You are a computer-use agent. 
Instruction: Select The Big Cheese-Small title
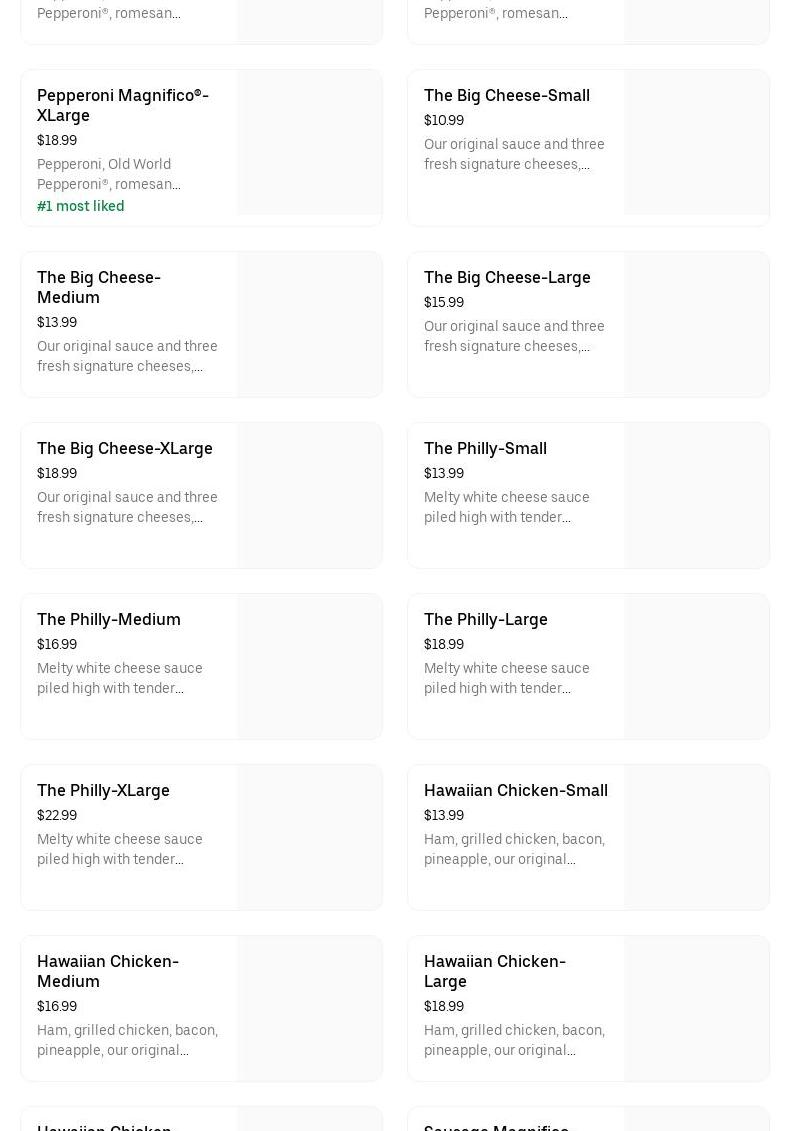click(506, 96)
